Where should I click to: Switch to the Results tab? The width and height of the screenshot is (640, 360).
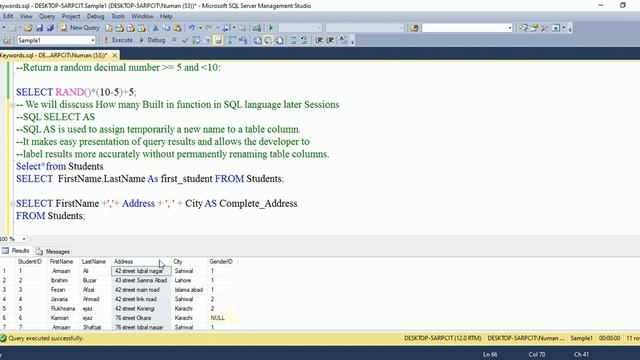tap(16, 251)
